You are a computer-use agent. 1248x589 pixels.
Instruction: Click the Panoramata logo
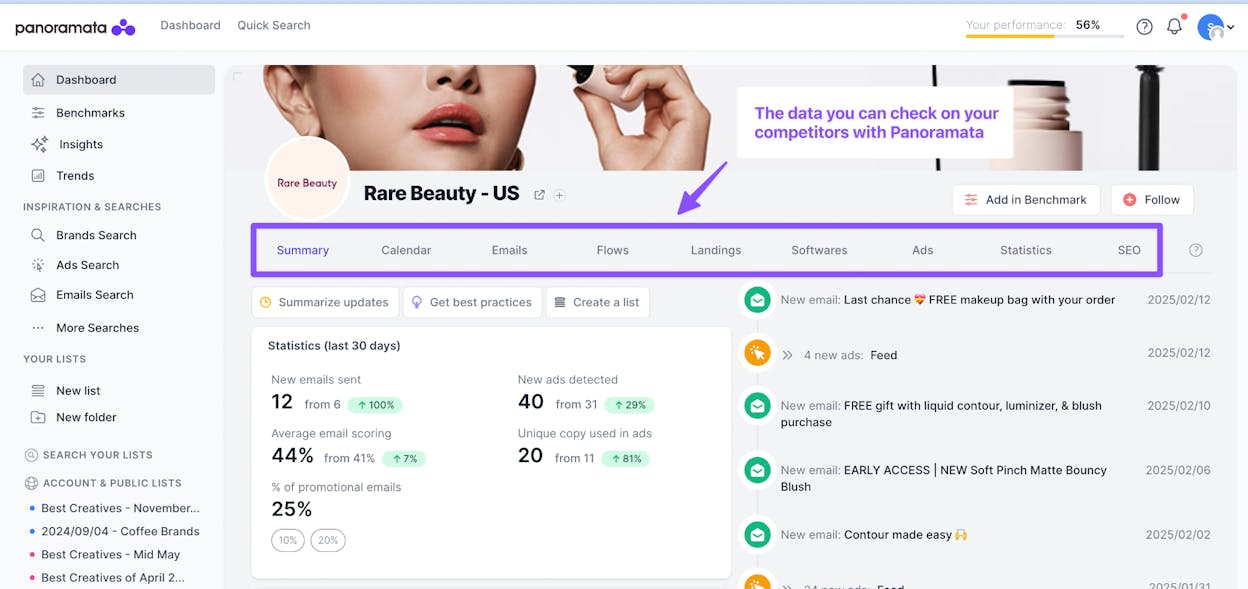[75, 27]
